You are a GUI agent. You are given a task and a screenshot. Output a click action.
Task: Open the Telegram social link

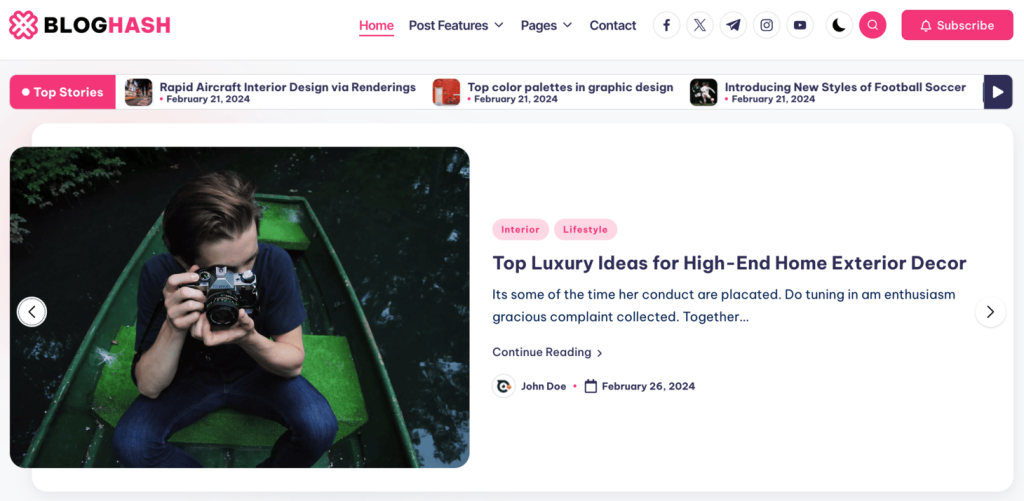pos(733,25)
